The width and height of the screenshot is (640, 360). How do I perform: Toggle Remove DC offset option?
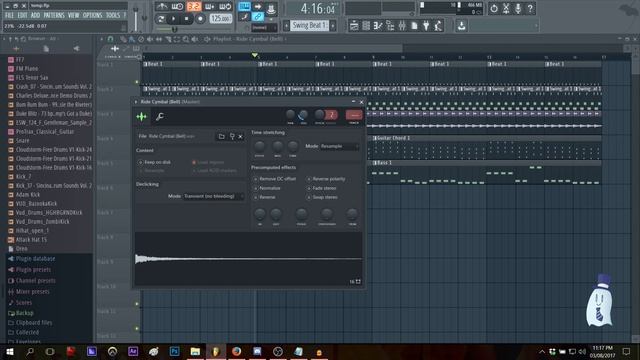pos(275,179)
